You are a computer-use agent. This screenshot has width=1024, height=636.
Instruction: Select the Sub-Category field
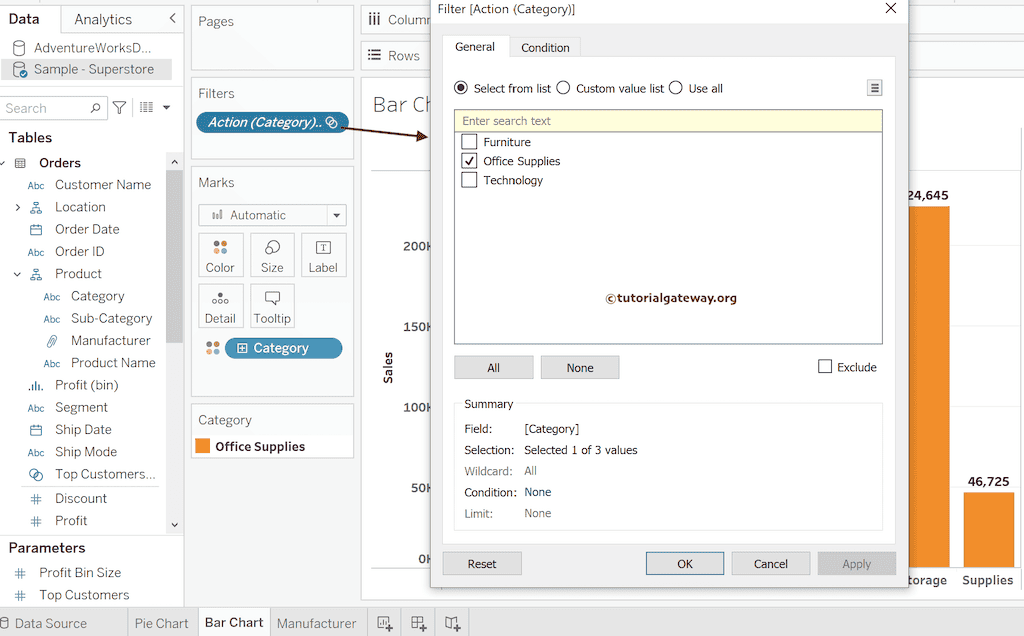coord(111,319)
